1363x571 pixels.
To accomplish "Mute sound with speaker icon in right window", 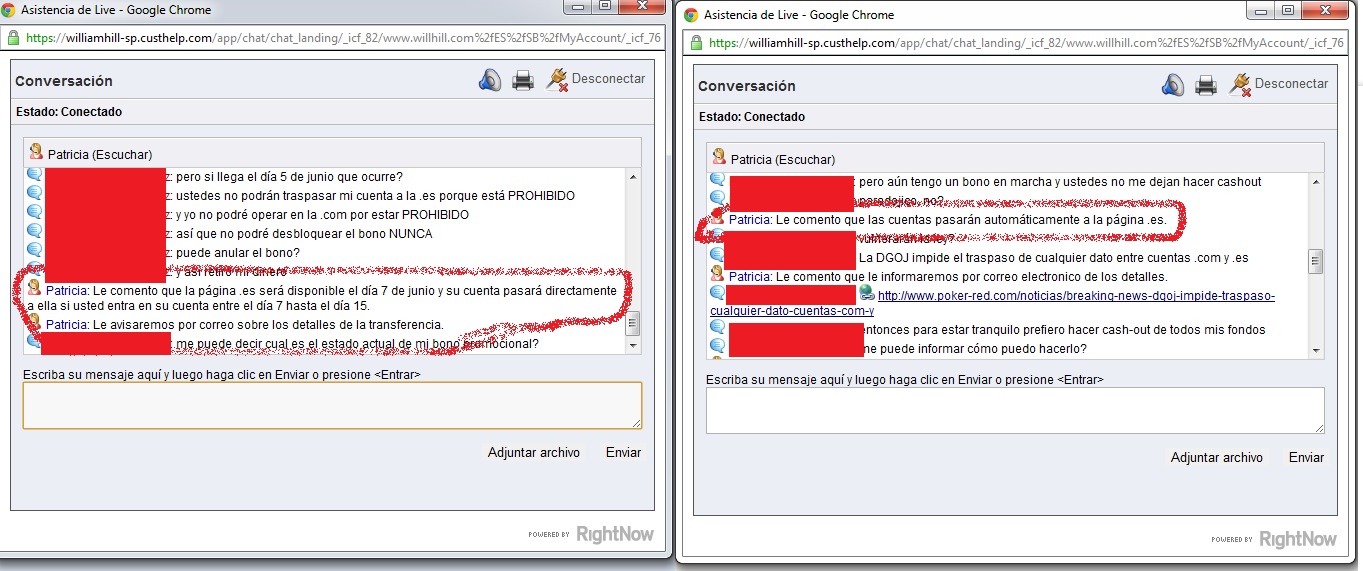I will point(1172,86).
